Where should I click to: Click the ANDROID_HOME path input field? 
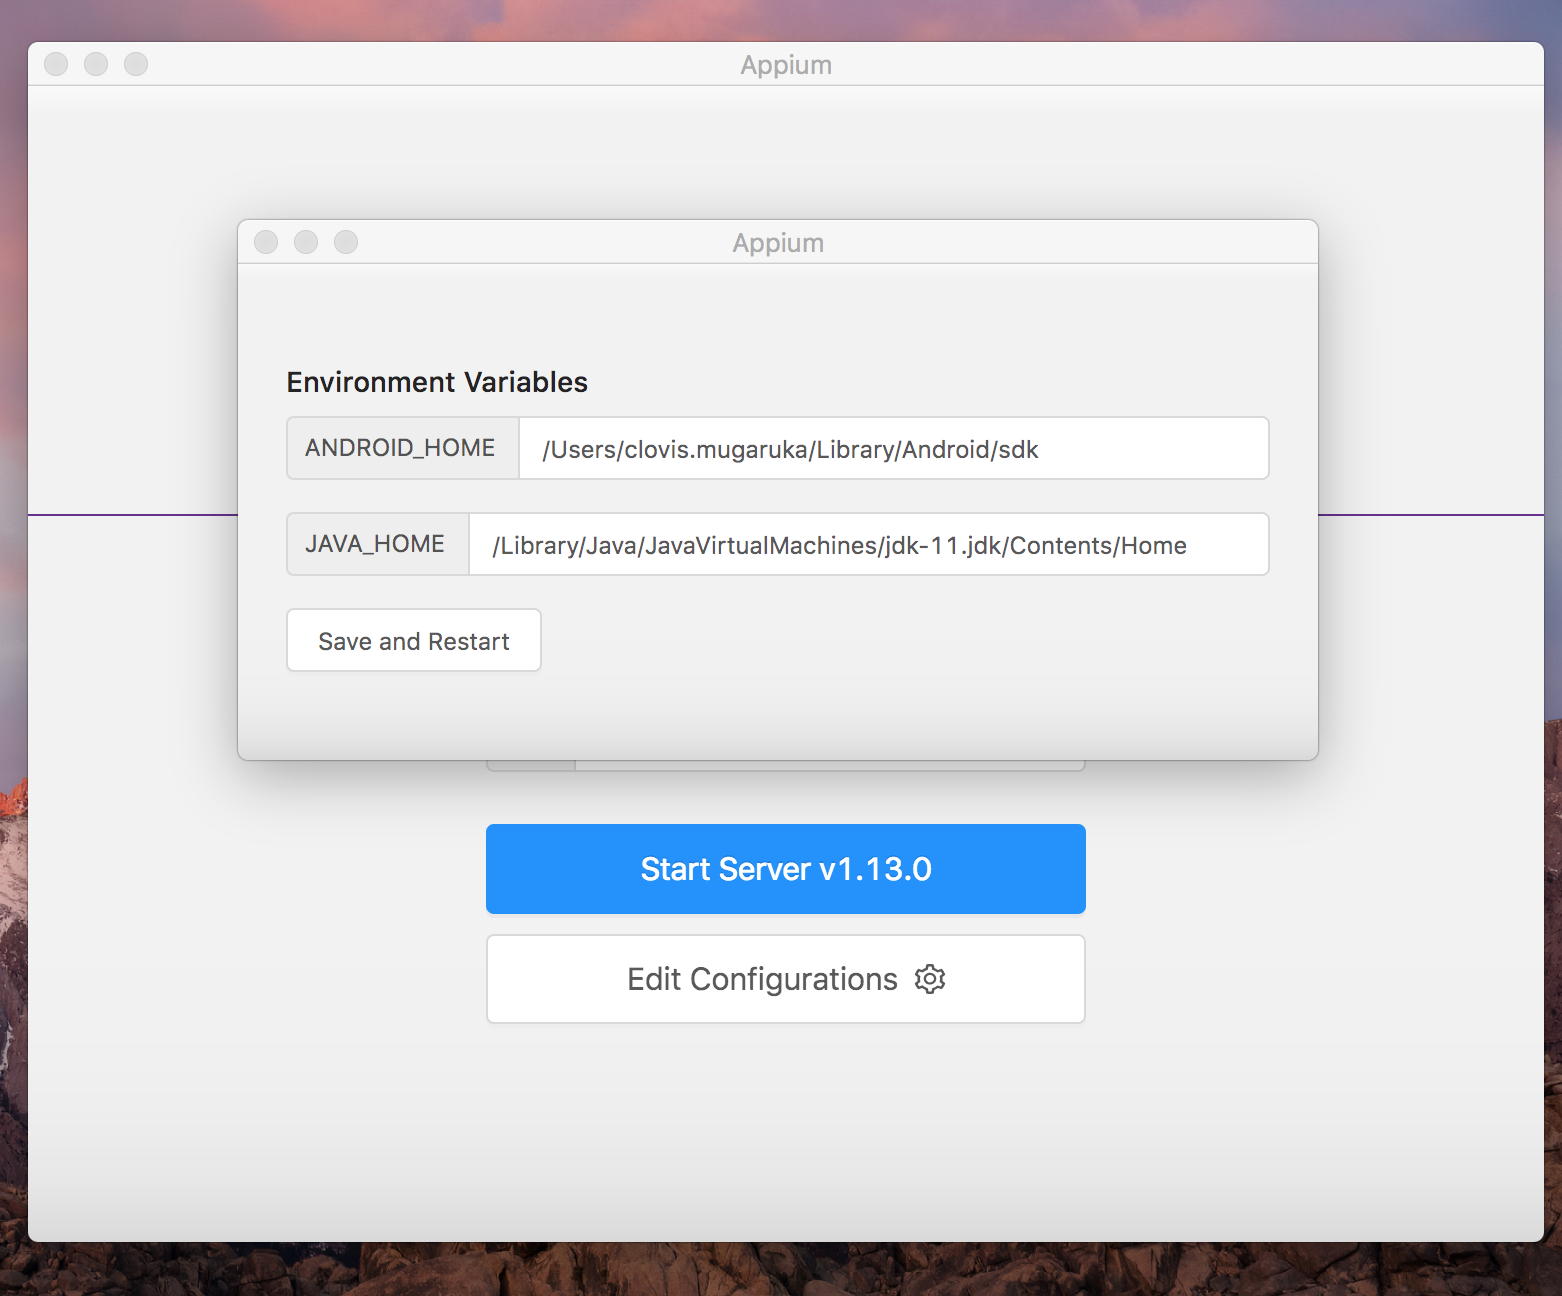click(x=894, y=448)
